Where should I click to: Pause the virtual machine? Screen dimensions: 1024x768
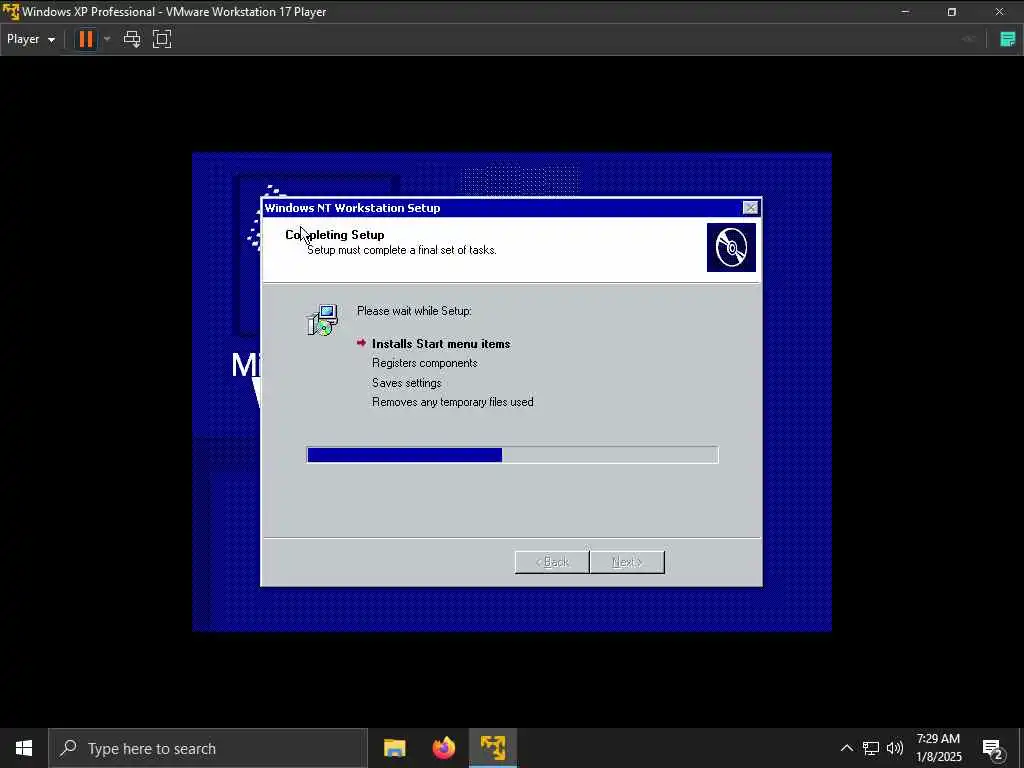click(x=86, y=39)
